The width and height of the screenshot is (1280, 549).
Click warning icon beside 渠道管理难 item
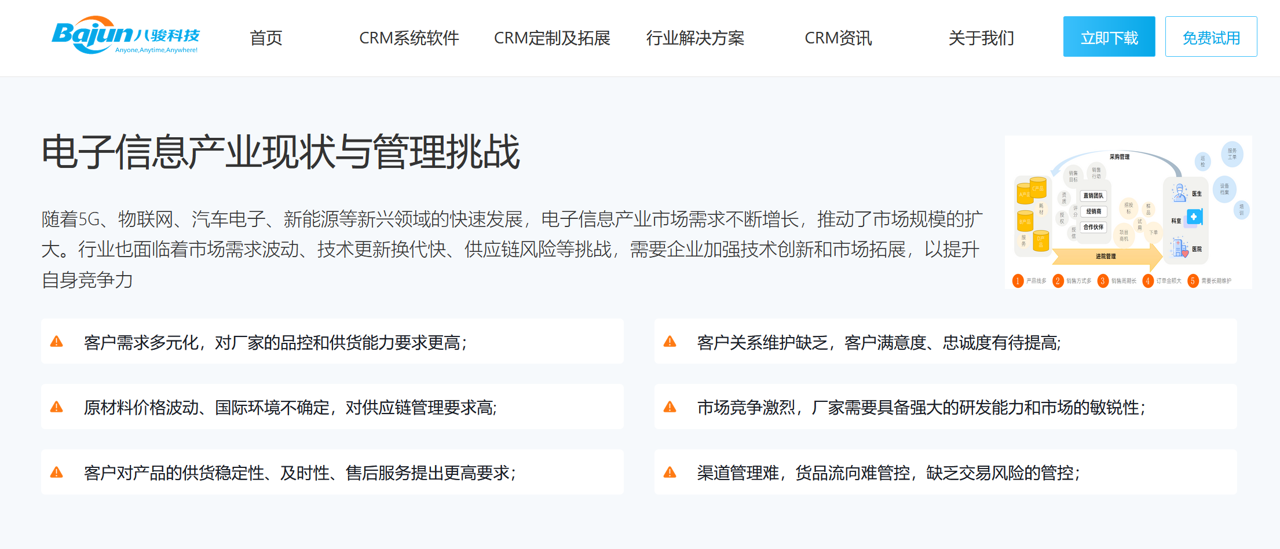(670, 472)
